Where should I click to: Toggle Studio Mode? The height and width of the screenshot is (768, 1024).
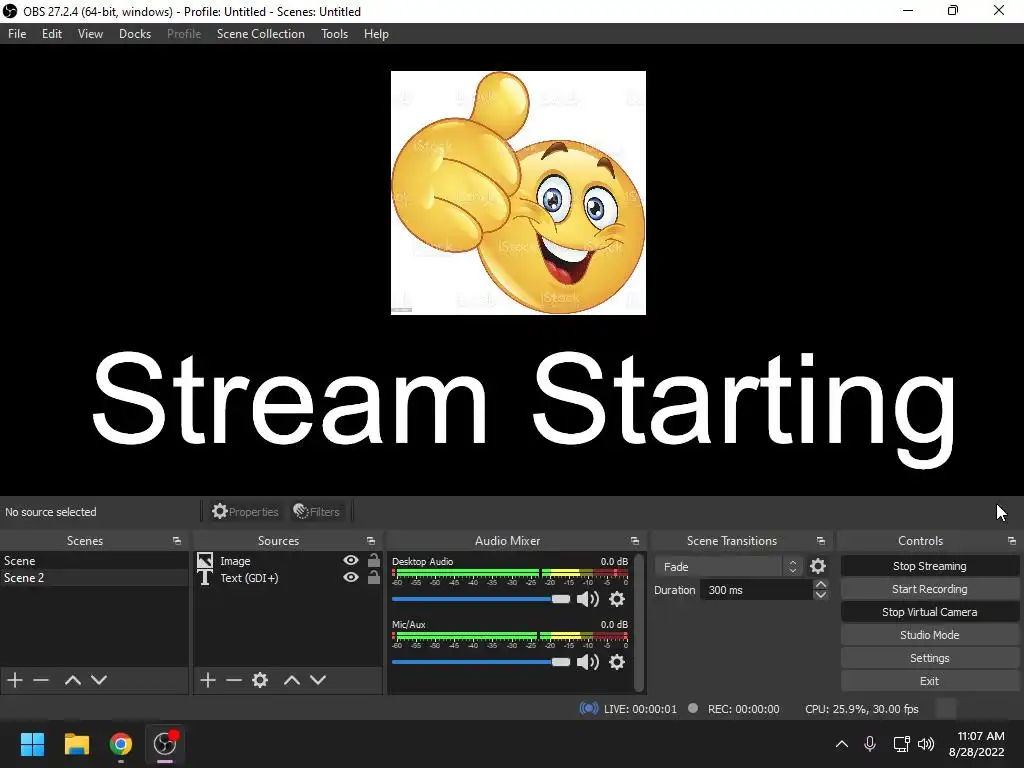click(x=929, y=635)
